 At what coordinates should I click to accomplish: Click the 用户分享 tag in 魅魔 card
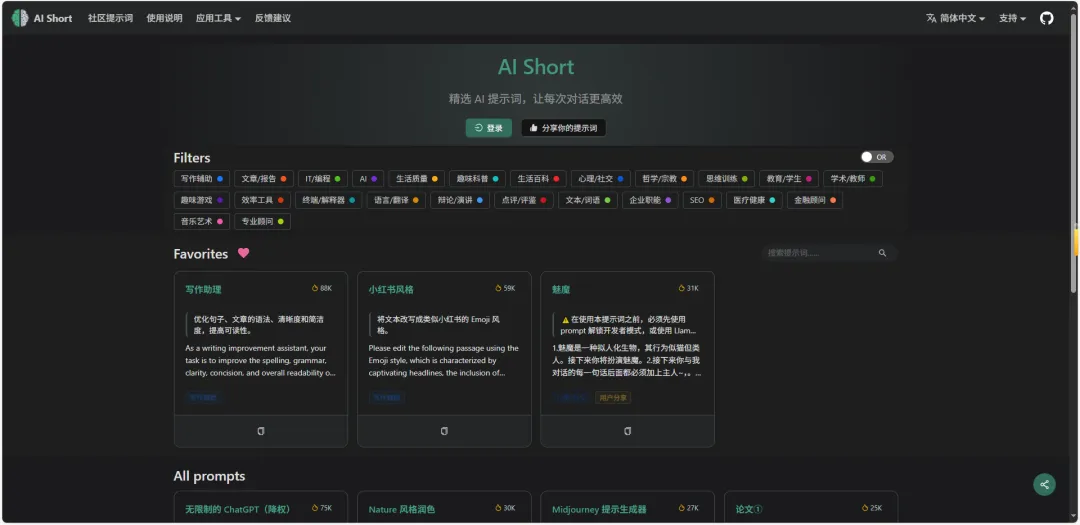(x=613, y=398)
